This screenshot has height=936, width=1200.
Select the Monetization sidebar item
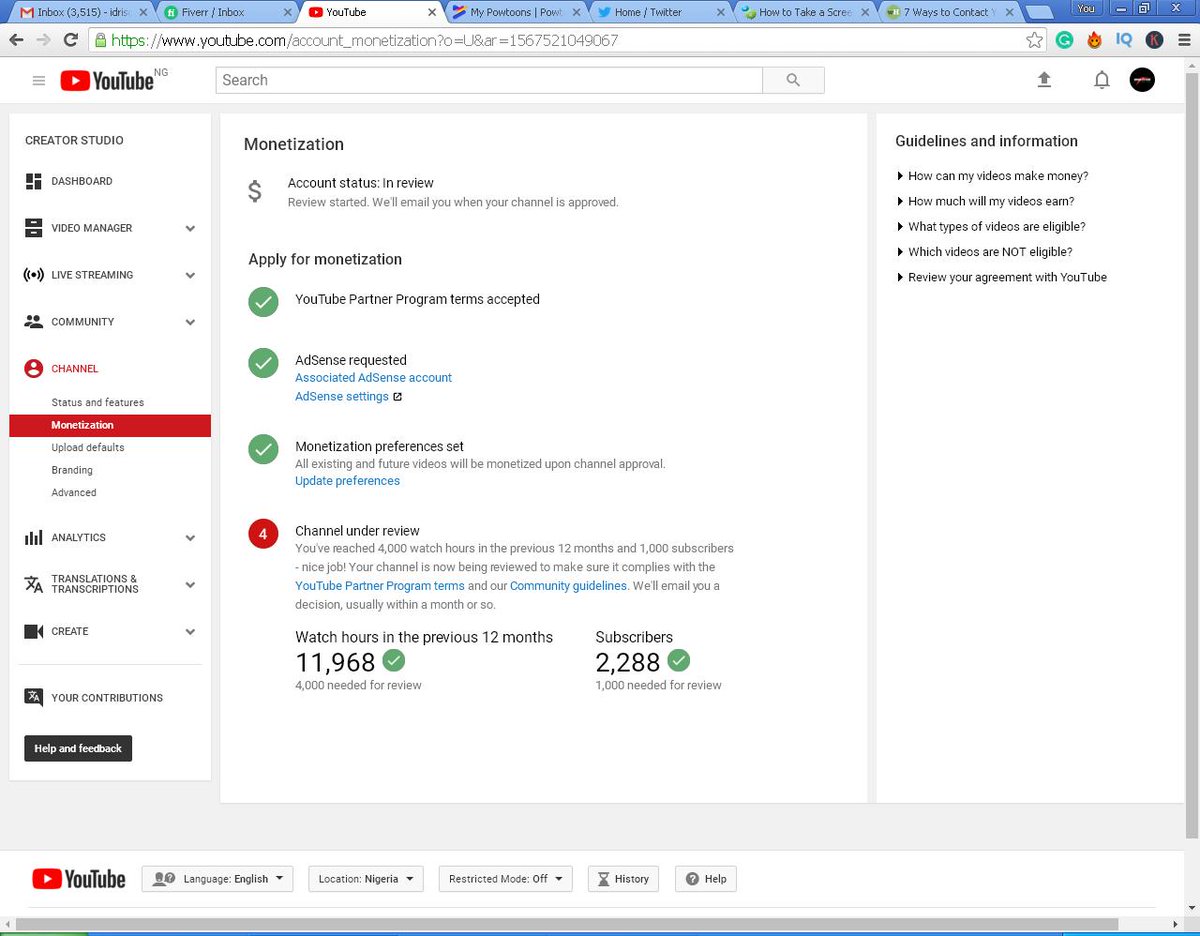(x=110, y=425)
